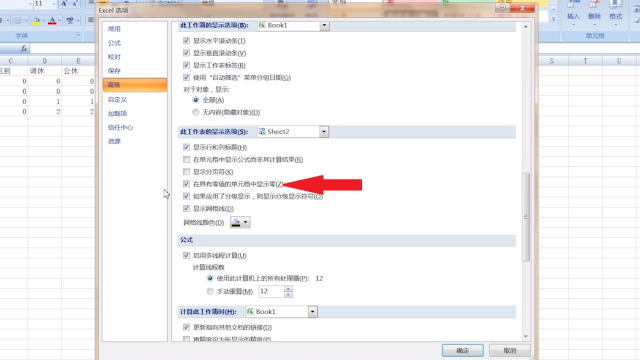Screen dimensions: 640x360
Task: Open workbook display options Book1 dropdown
Action: (x=324, y=25)
